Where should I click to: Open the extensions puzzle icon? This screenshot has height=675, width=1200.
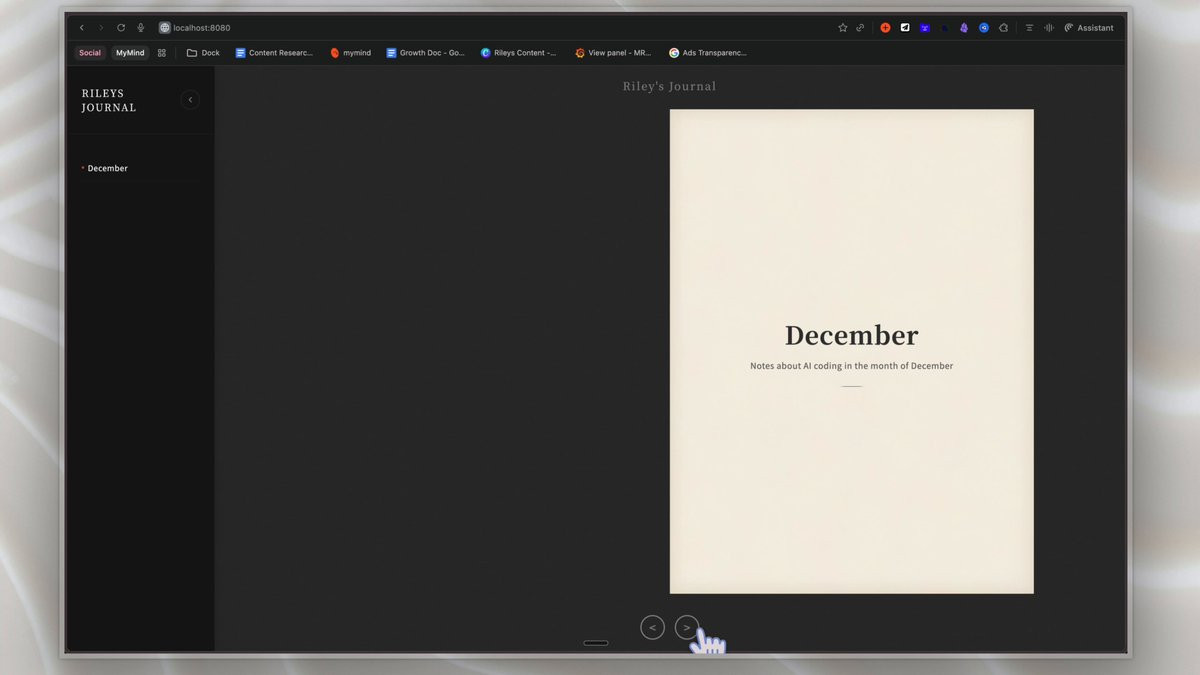coord(1004,28)
